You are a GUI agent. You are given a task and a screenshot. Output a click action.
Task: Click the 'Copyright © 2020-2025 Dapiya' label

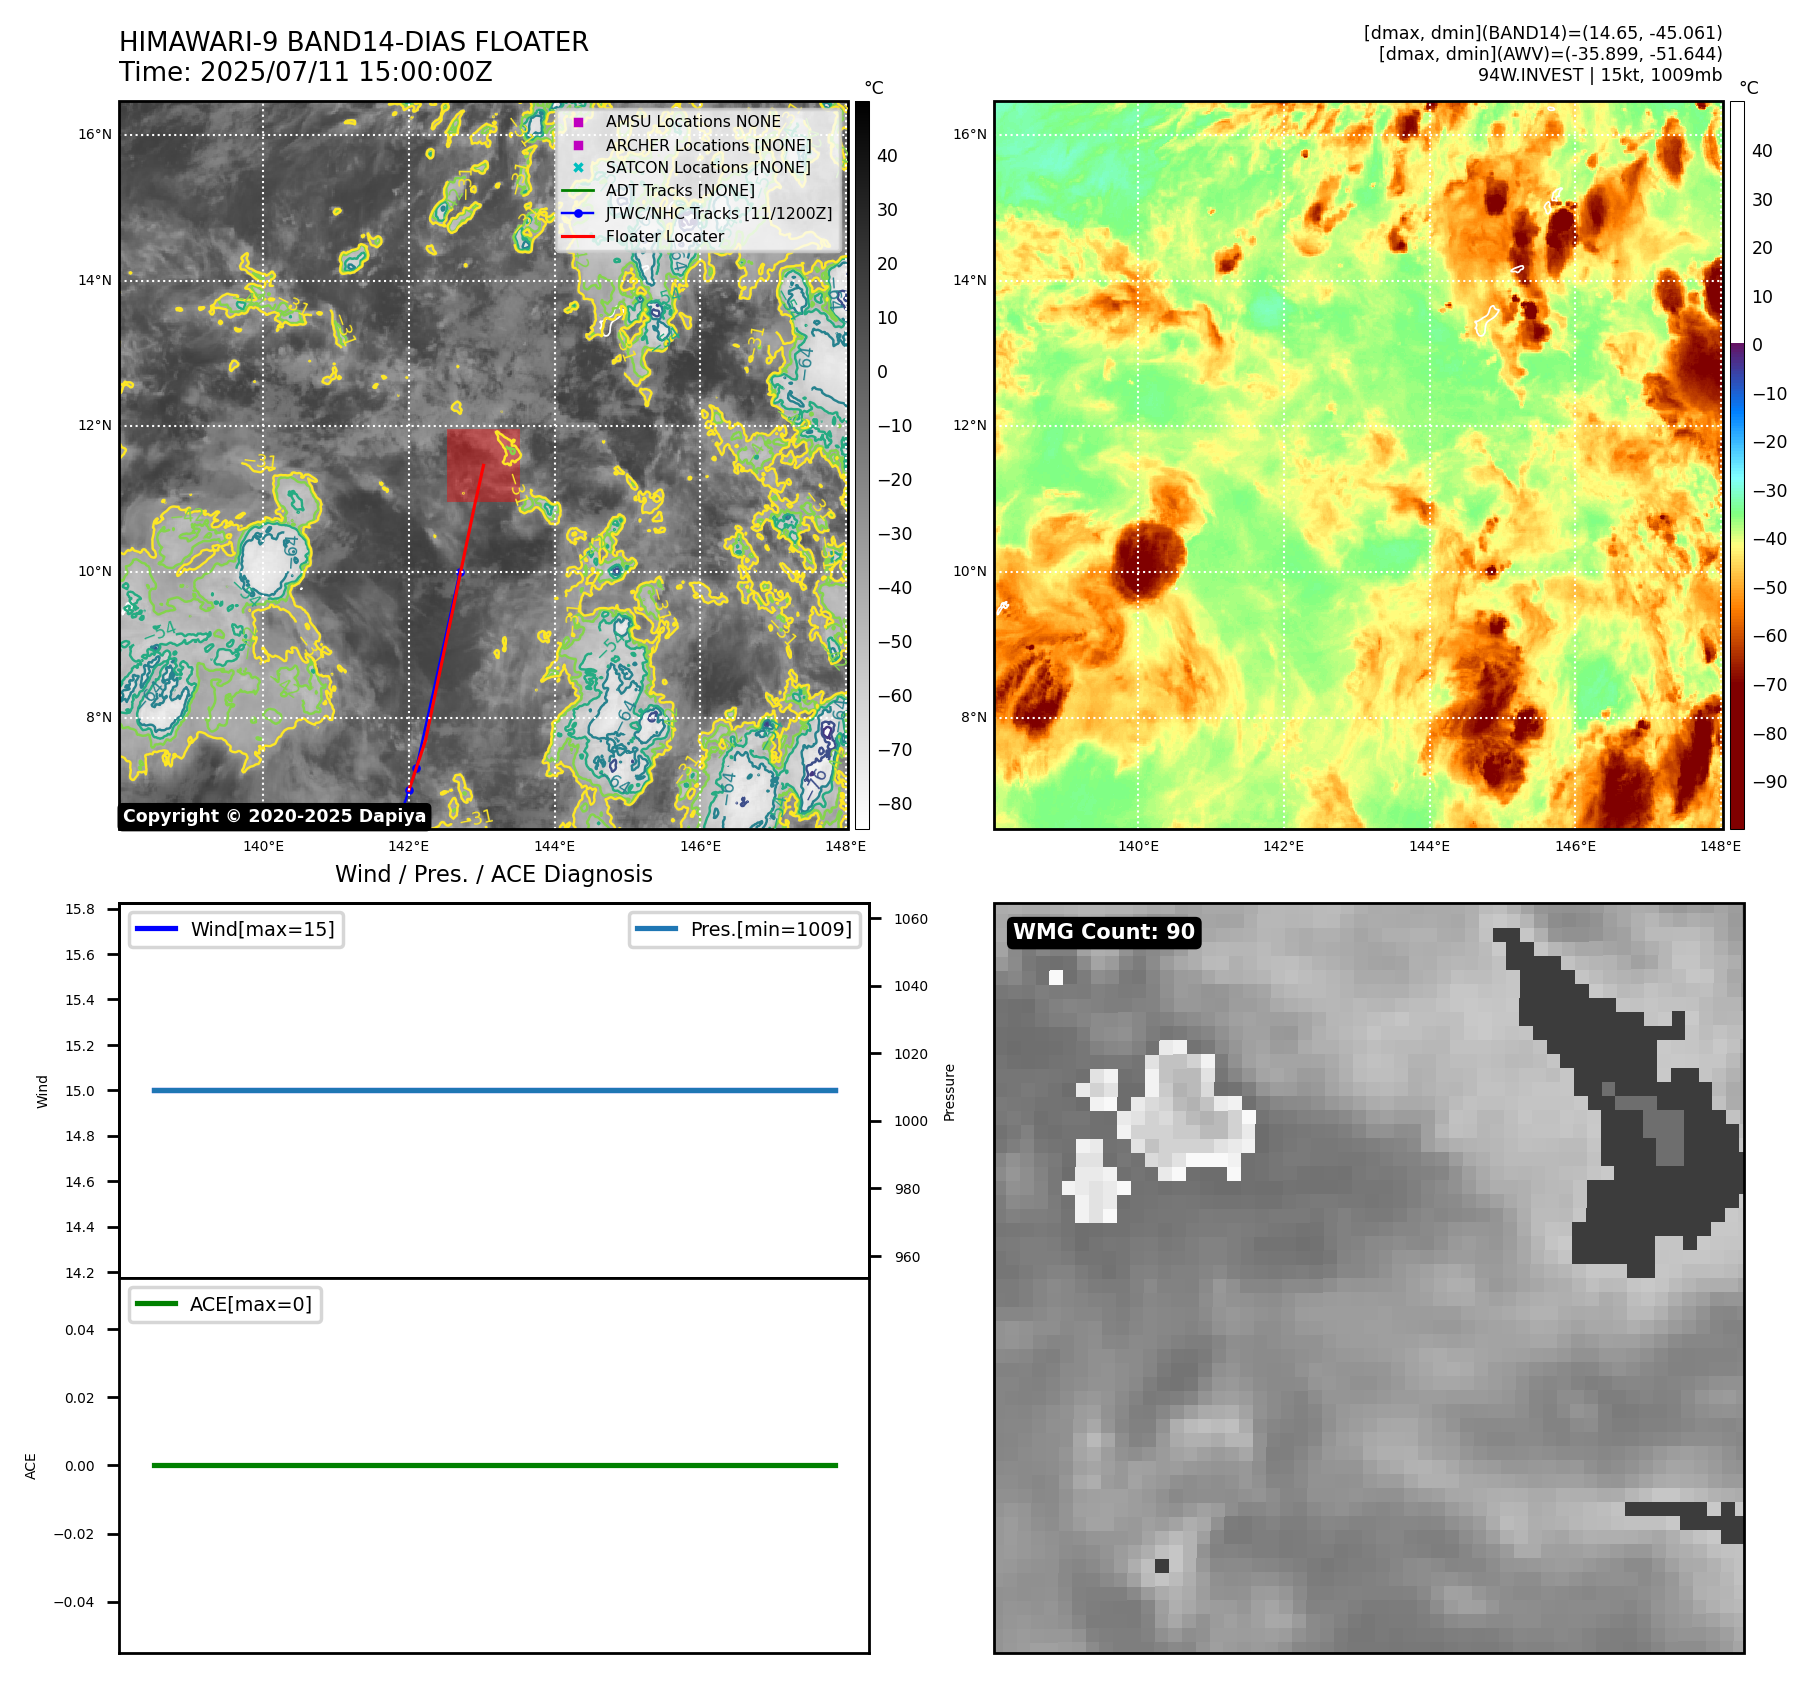[x=274, y=816]
